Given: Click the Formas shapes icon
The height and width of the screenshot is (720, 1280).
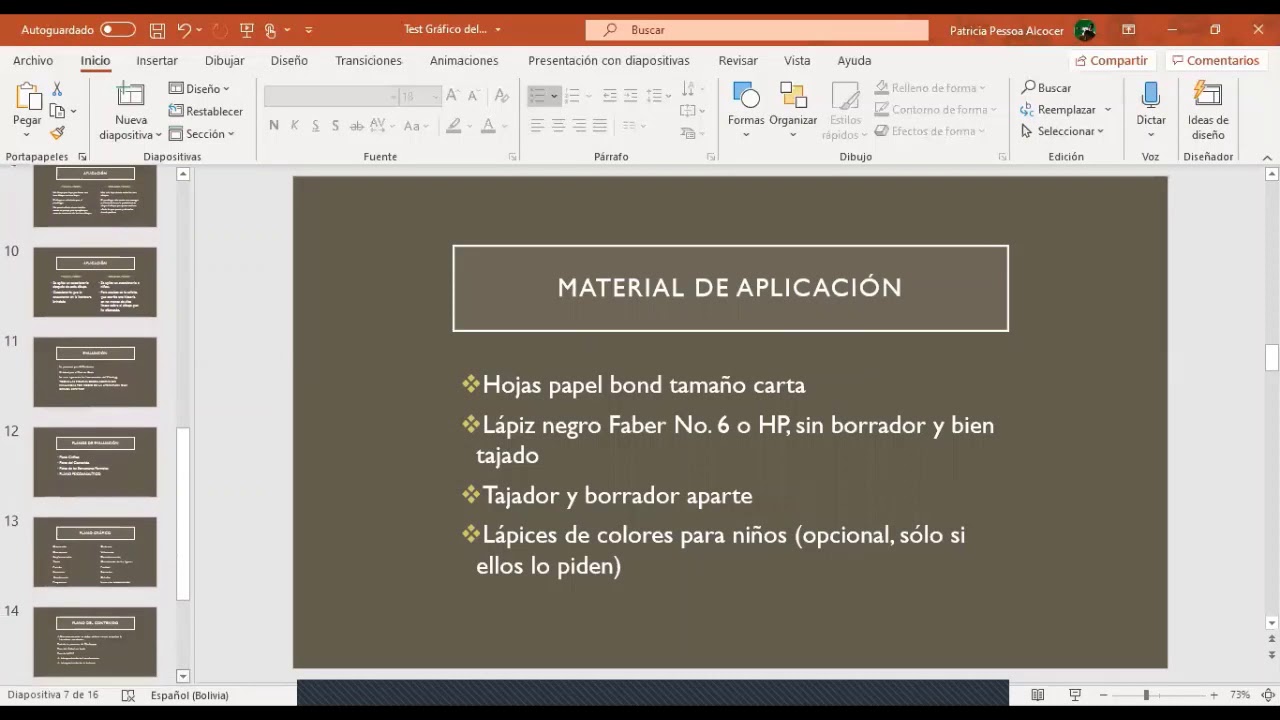Looking at the screenshot, I should 746,96.
